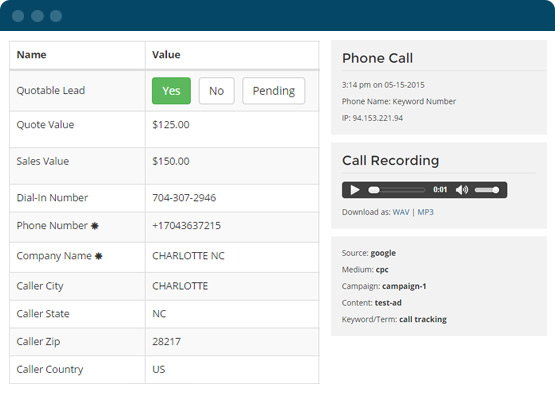Click the Name column header
This screenshot has height=398, width=555.
click(32, 55)
